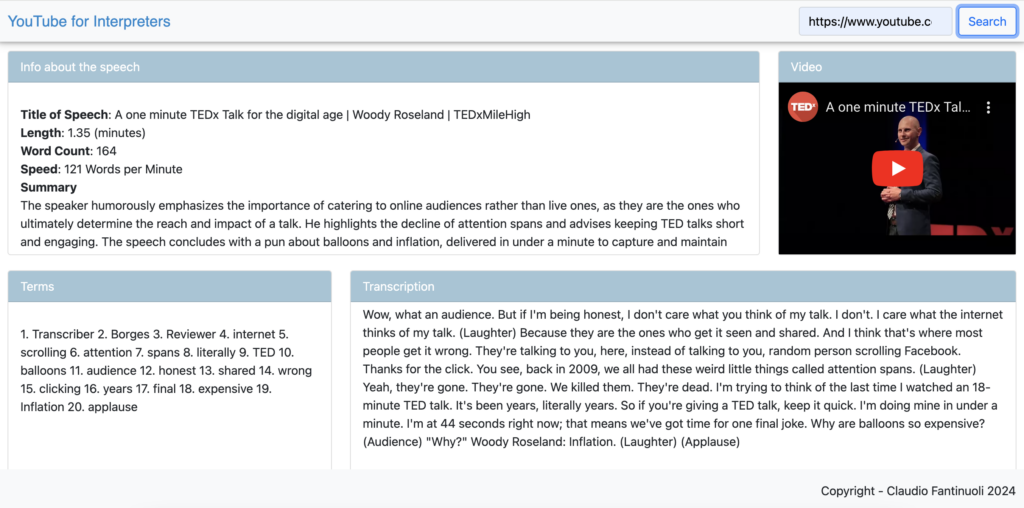Click the speaker image in the video thumbnail
This screenshot has height=508, width=1024.
914,176
